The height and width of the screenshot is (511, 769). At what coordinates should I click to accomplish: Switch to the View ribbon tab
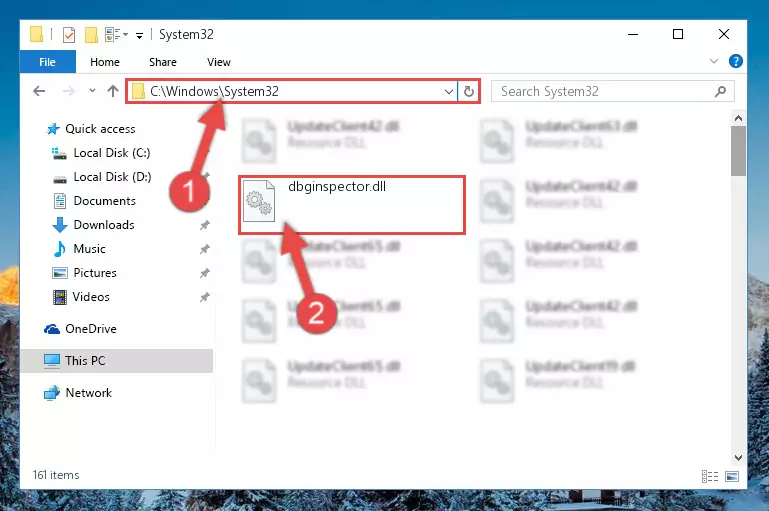tap(219, 62)
